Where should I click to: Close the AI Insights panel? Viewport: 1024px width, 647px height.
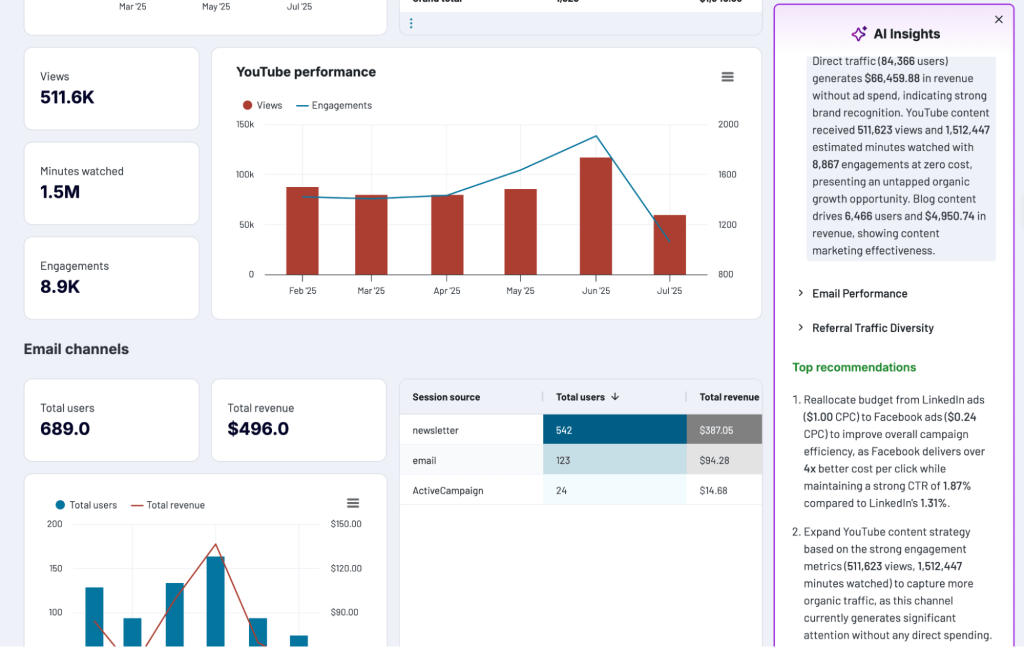999,20
